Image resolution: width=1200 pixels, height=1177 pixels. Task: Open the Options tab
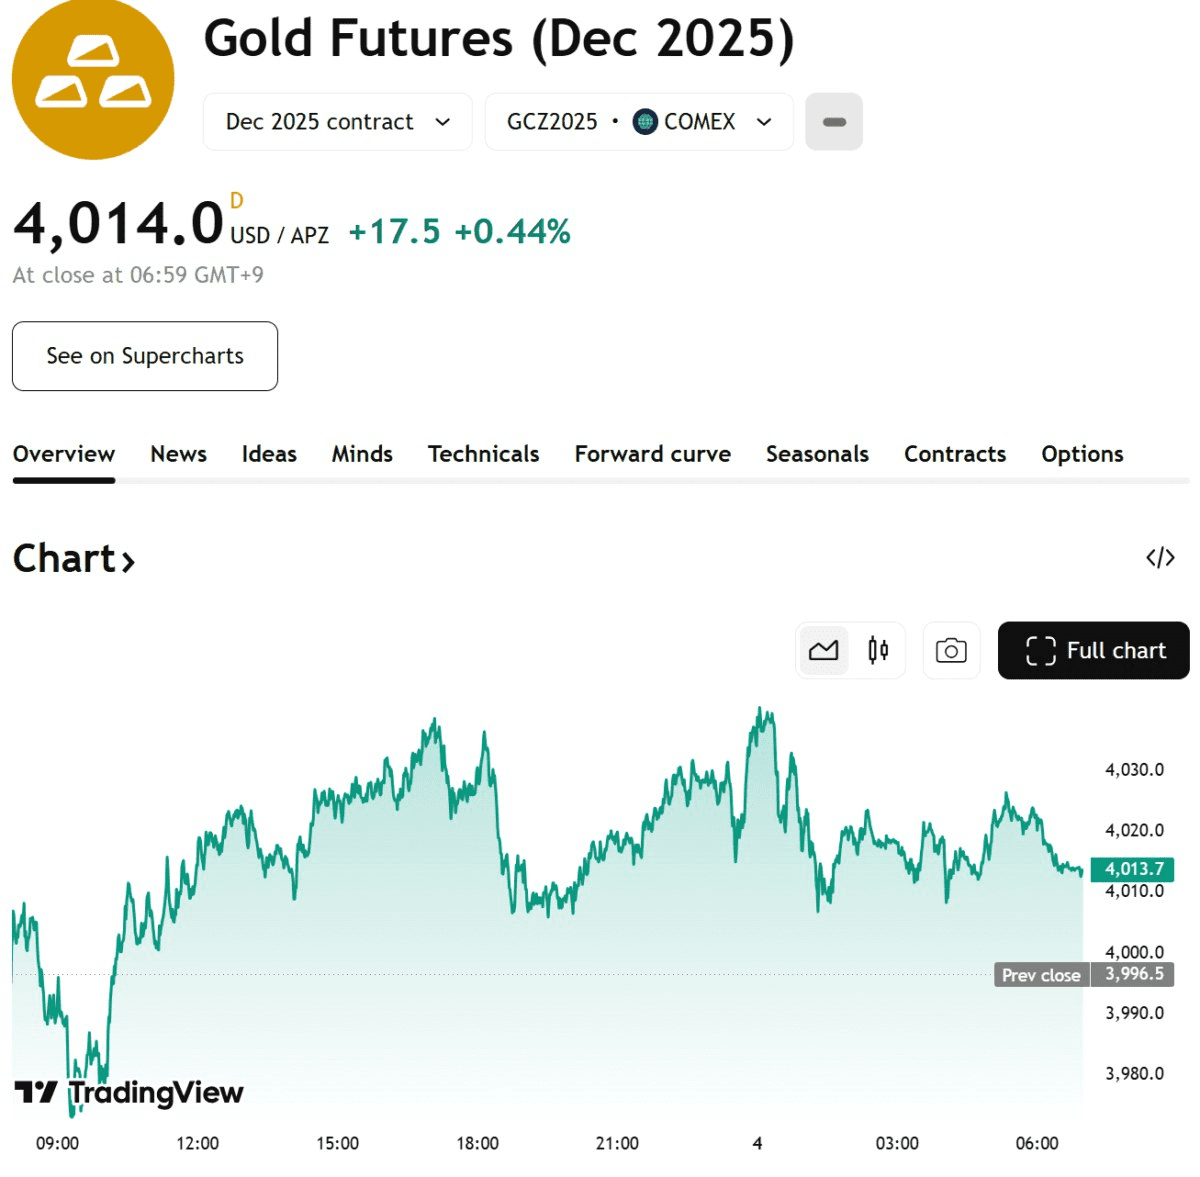click(1082, 454)
